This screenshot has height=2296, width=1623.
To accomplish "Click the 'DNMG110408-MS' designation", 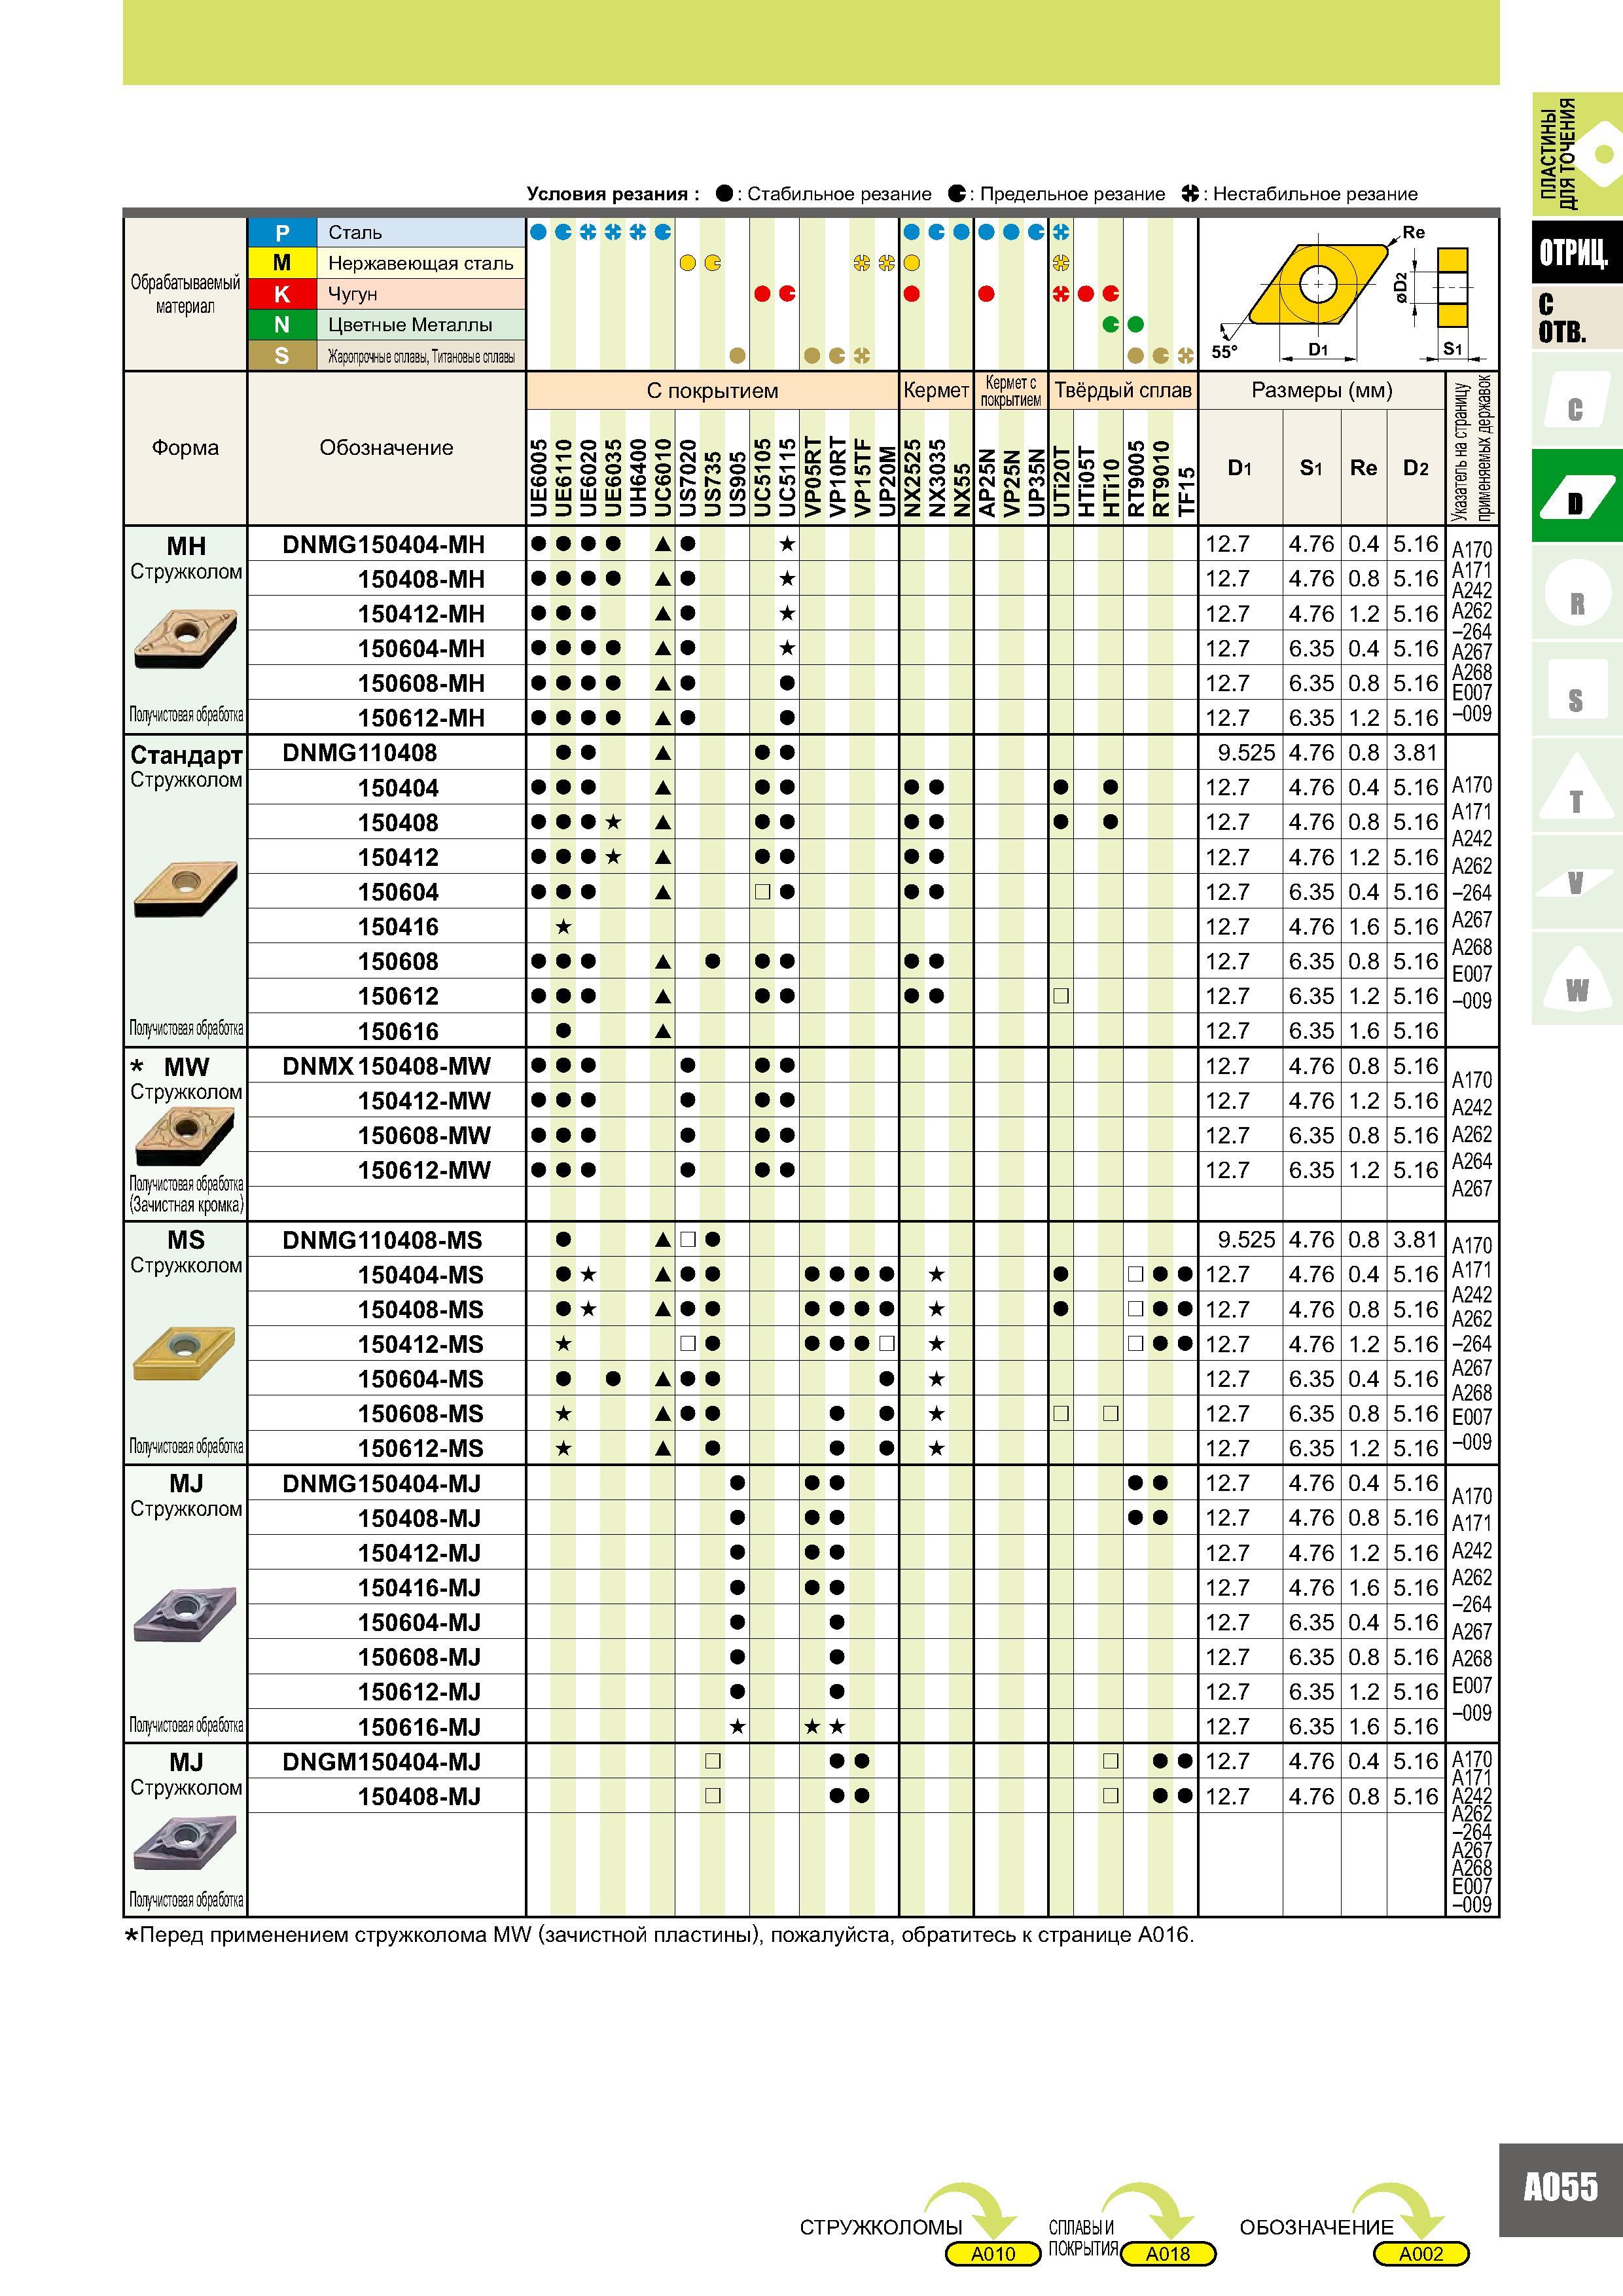I will point(382,1240).
